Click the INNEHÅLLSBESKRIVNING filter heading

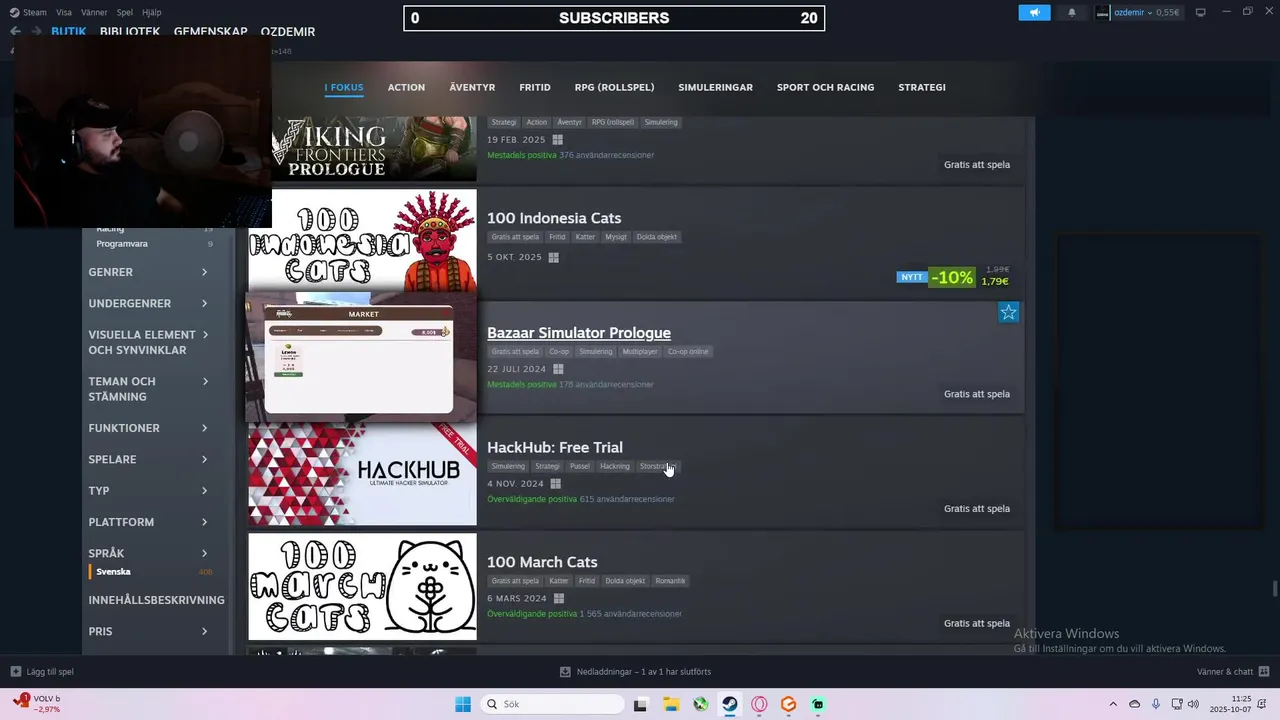point(156,600)
